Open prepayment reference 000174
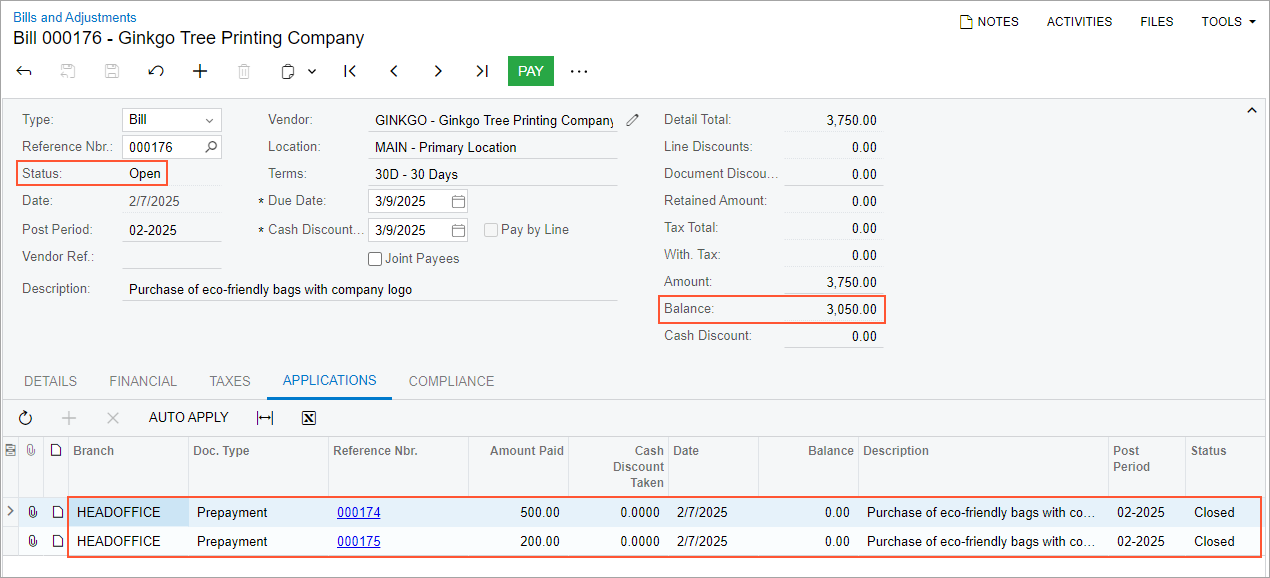Screen dimensions: 1270x578 (358, 512)
